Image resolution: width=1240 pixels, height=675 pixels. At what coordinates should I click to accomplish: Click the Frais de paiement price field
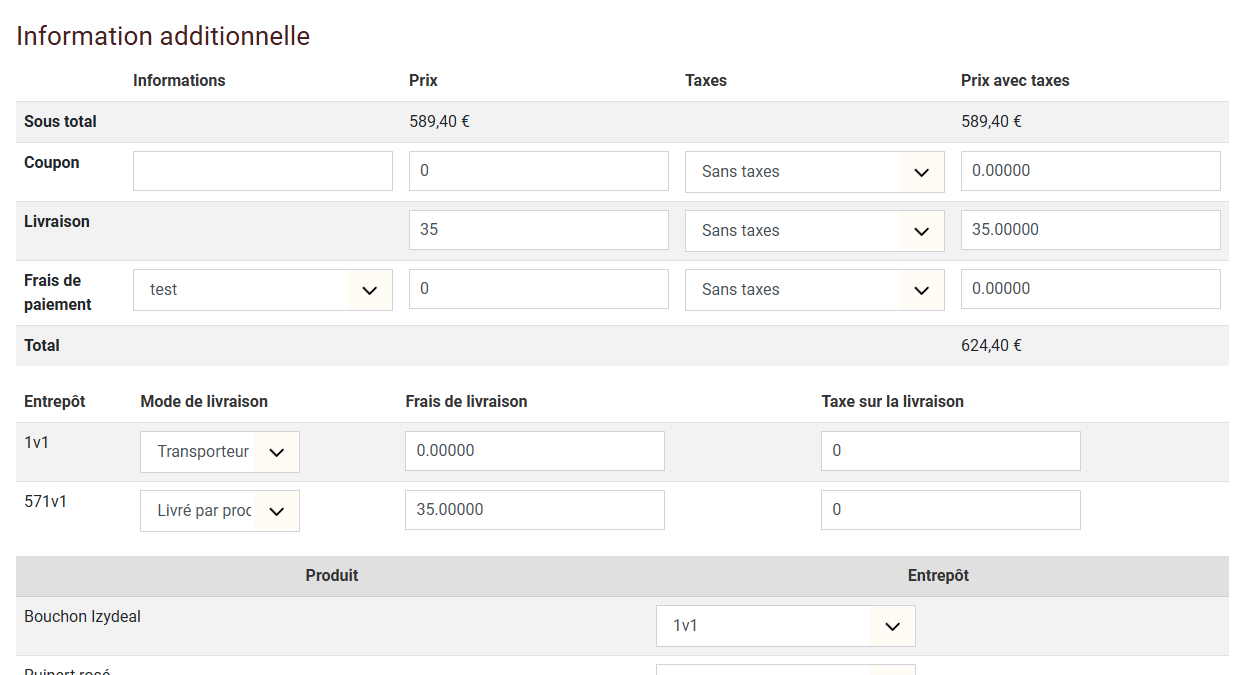tap(538, 289)
